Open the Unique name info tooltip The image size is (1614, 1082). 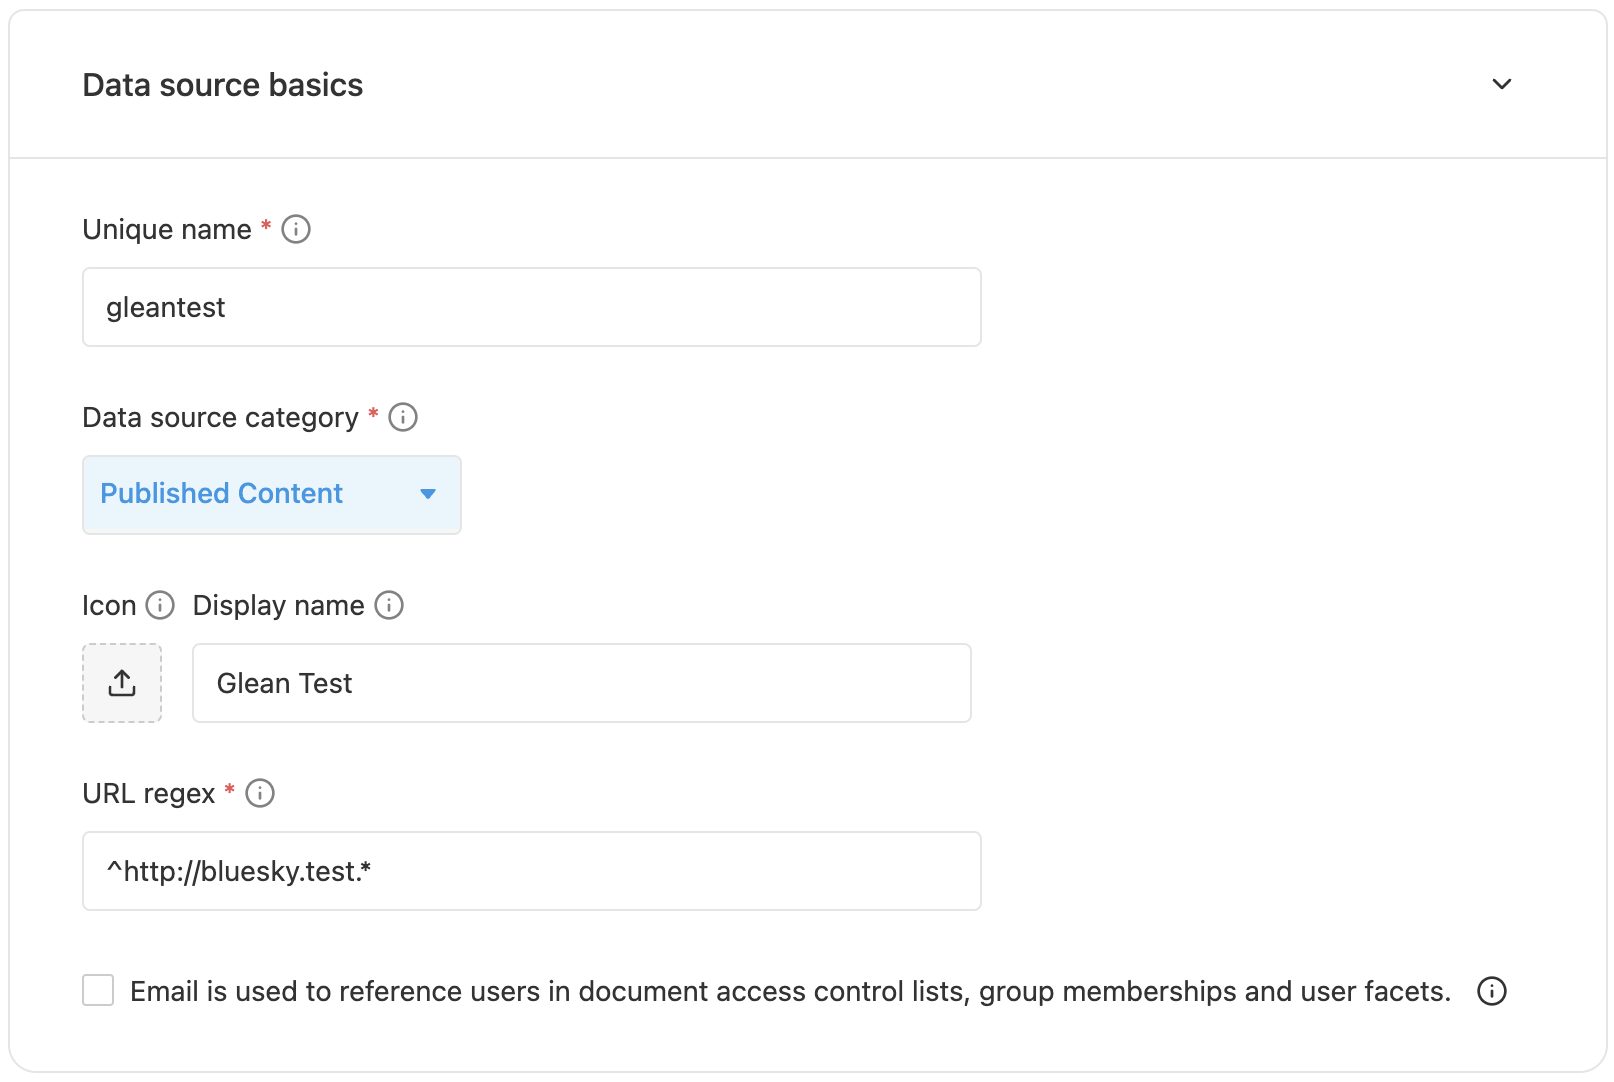(x=295, y=229)
